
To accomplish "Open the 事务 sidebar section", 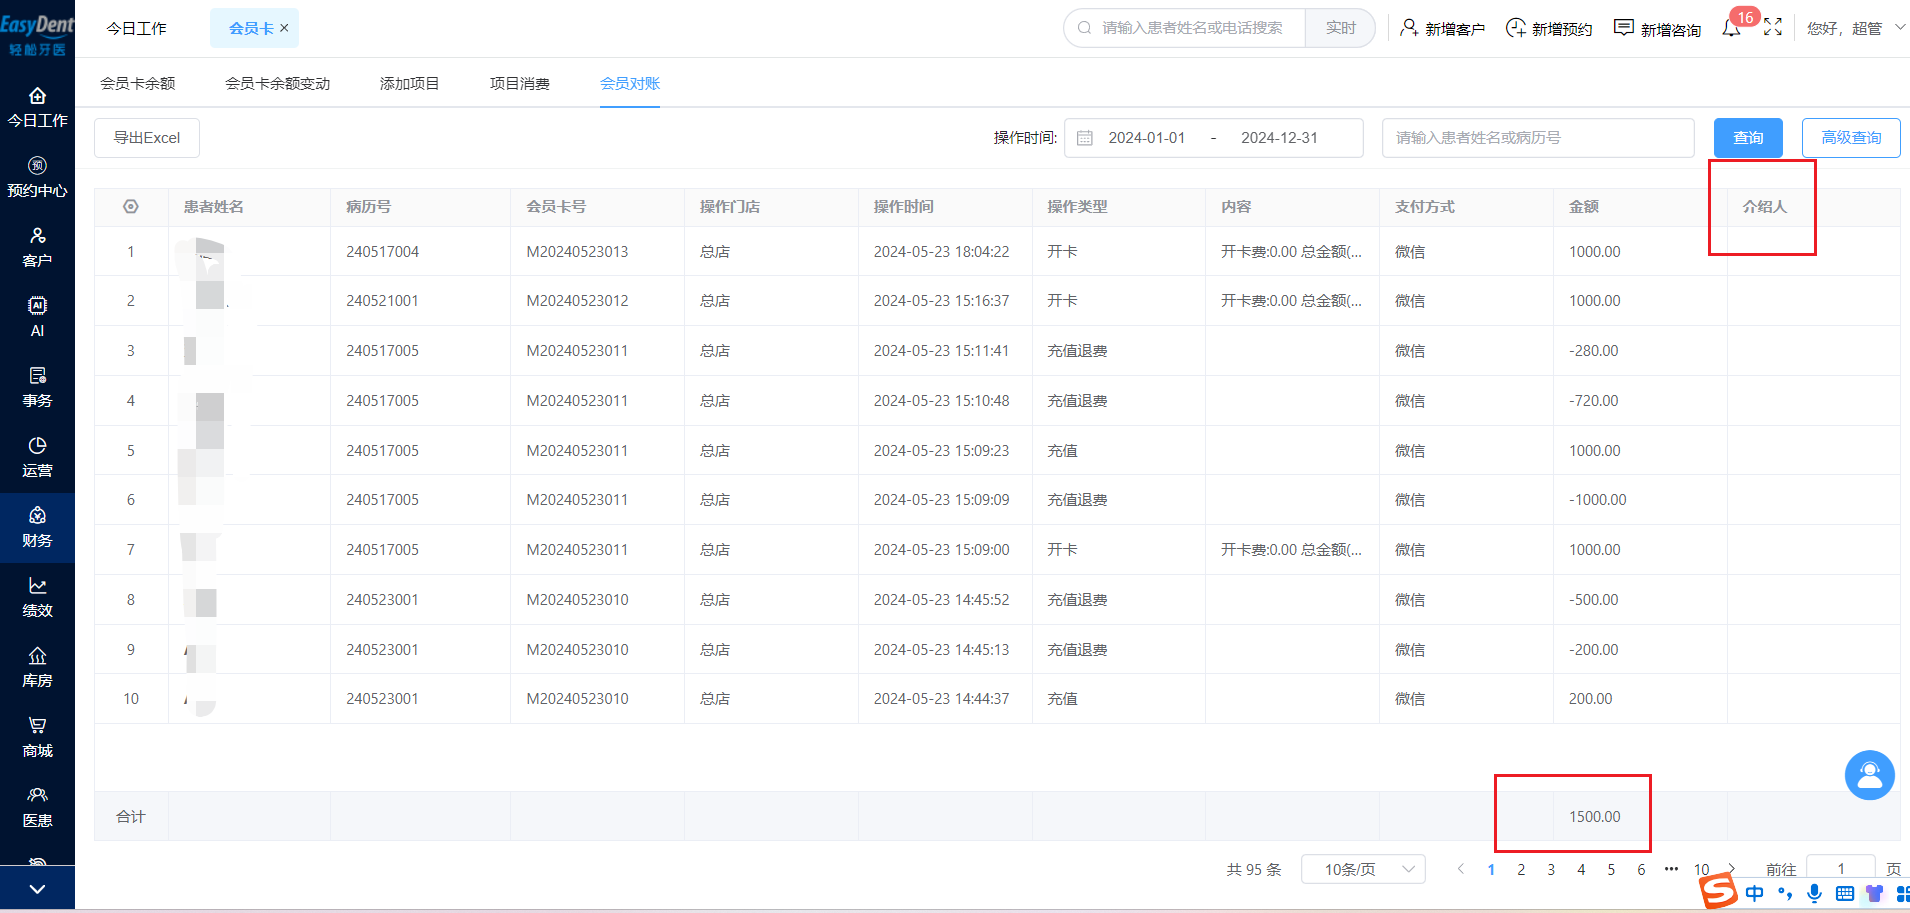I will point(37,388).
